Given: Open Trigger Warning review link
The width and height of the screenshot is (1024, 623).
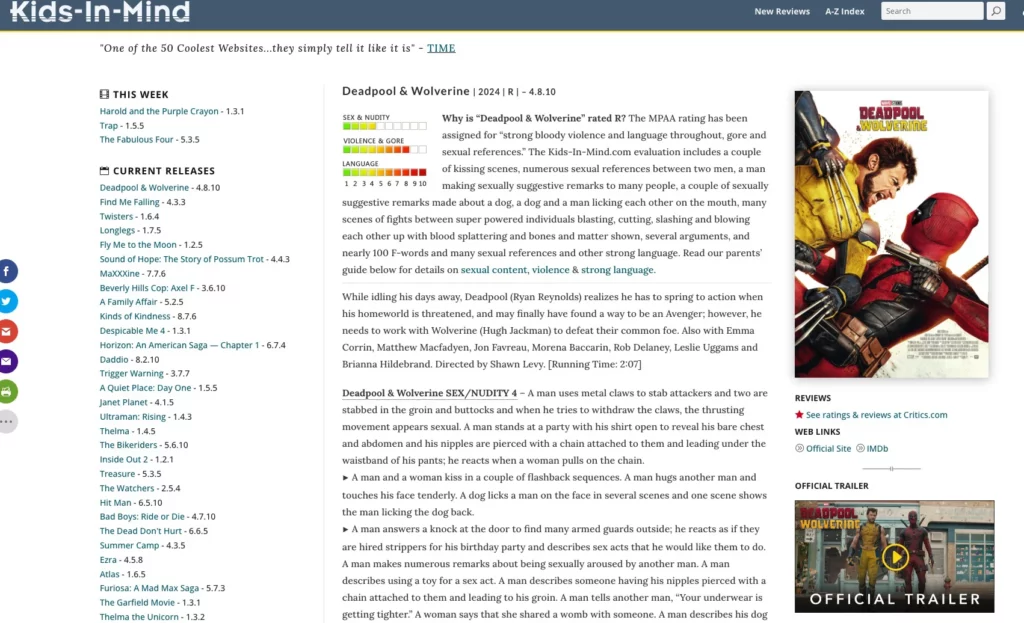Looking at the screenshot, I should point(131,374).
